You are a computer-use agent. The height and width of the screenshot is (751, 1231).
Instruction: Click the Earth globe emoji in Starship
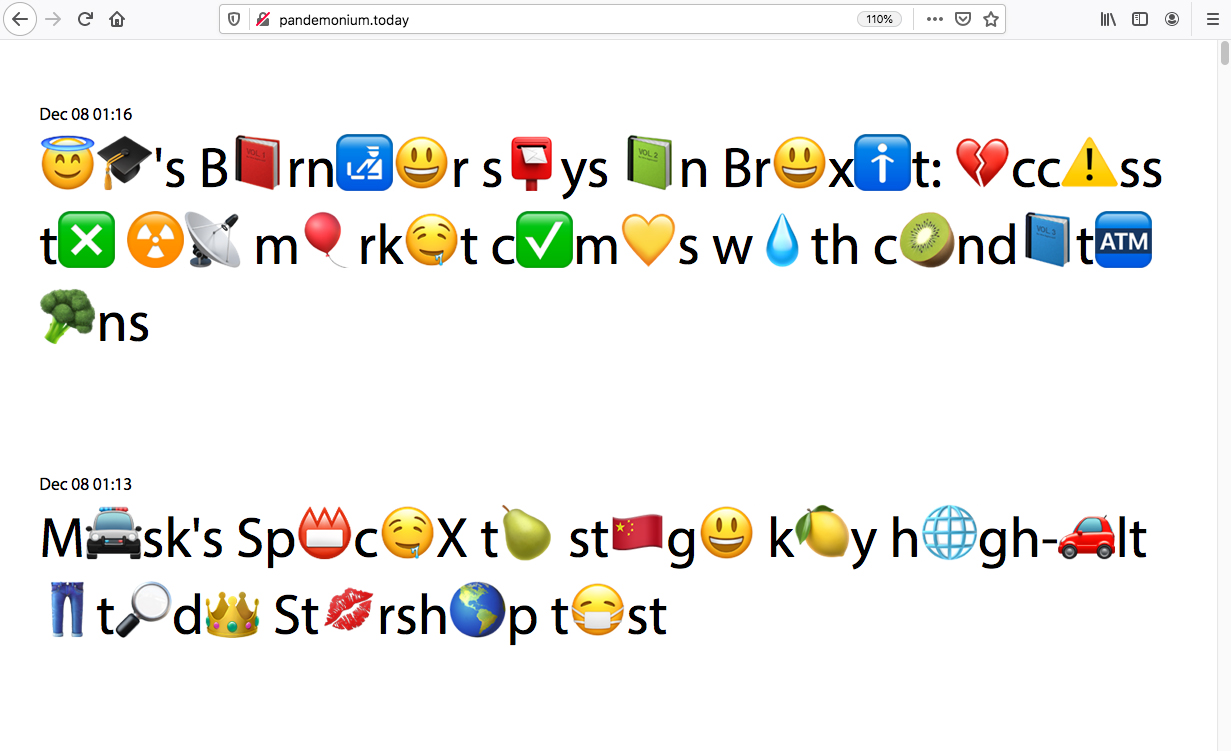pos(477,611)
